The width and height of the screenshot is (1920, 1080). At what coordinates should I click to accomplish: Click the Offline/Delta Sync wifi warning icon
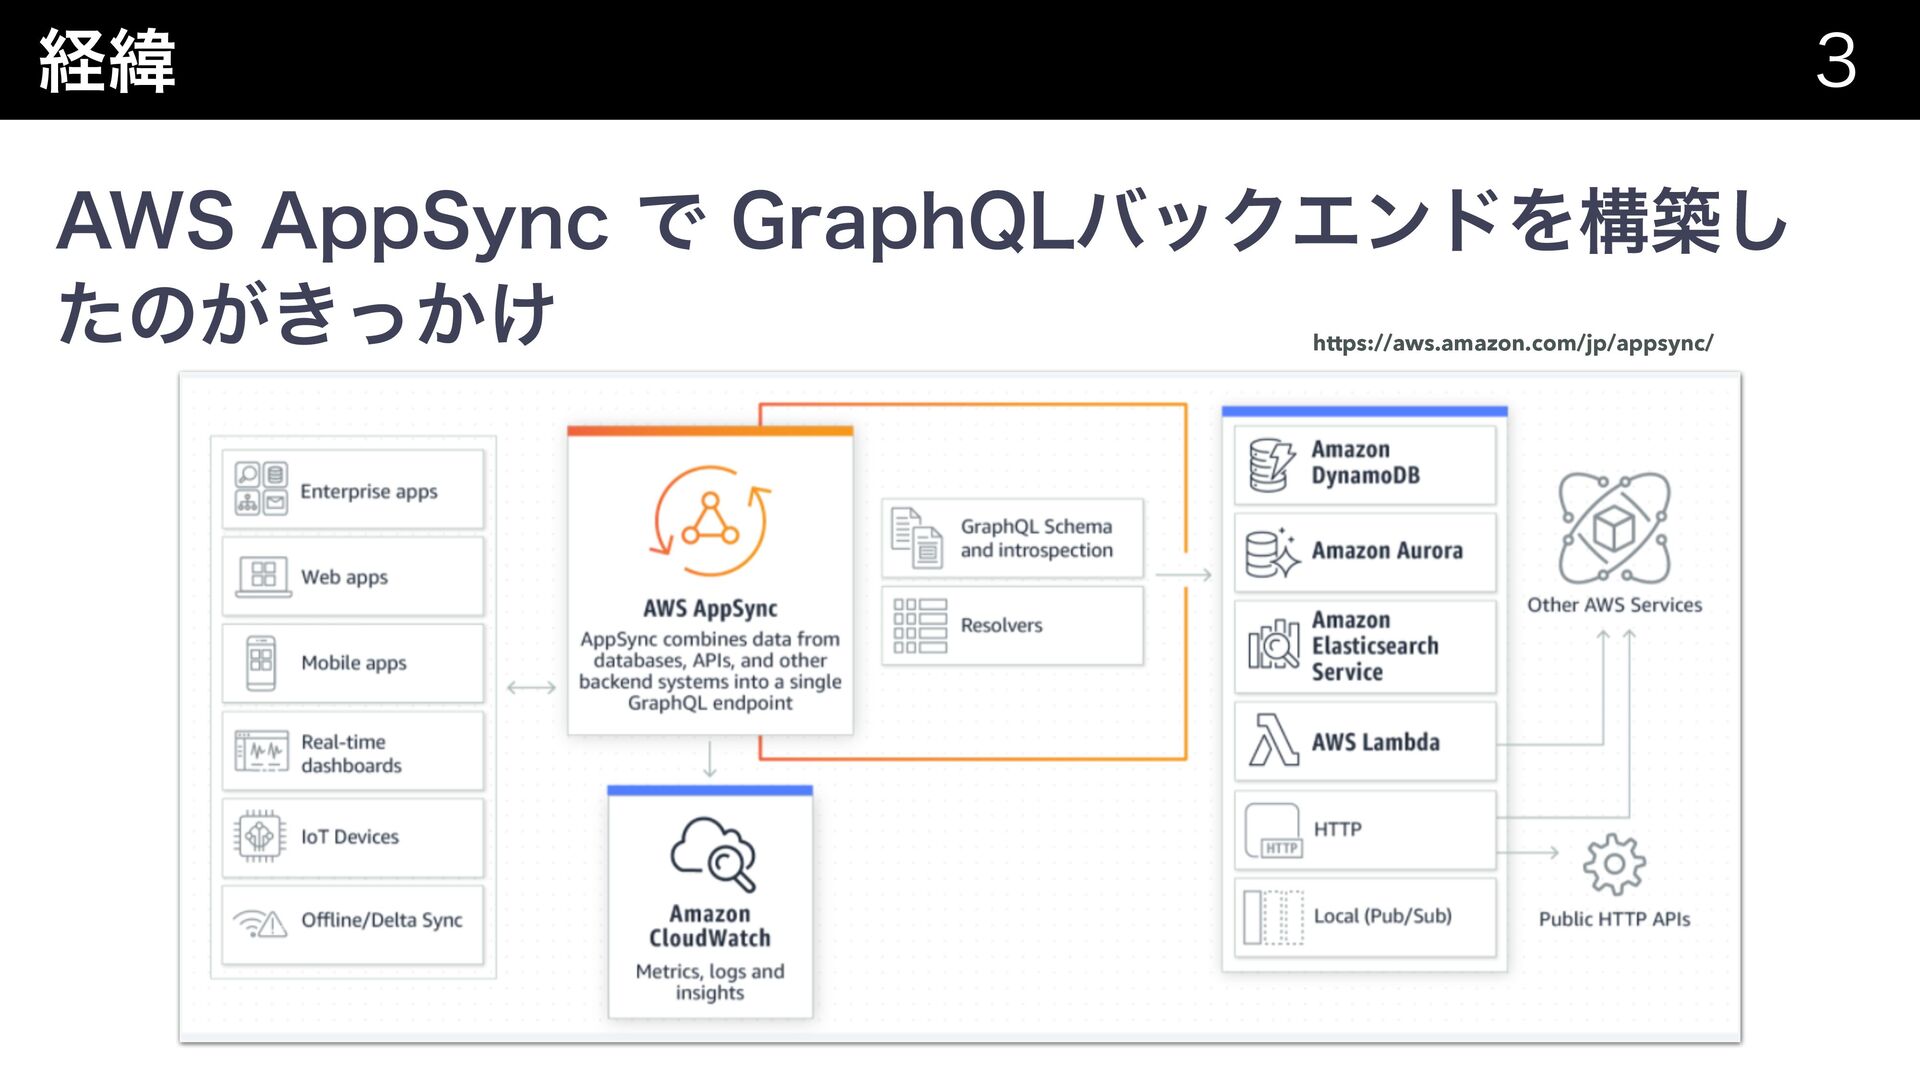coord(260,922)
